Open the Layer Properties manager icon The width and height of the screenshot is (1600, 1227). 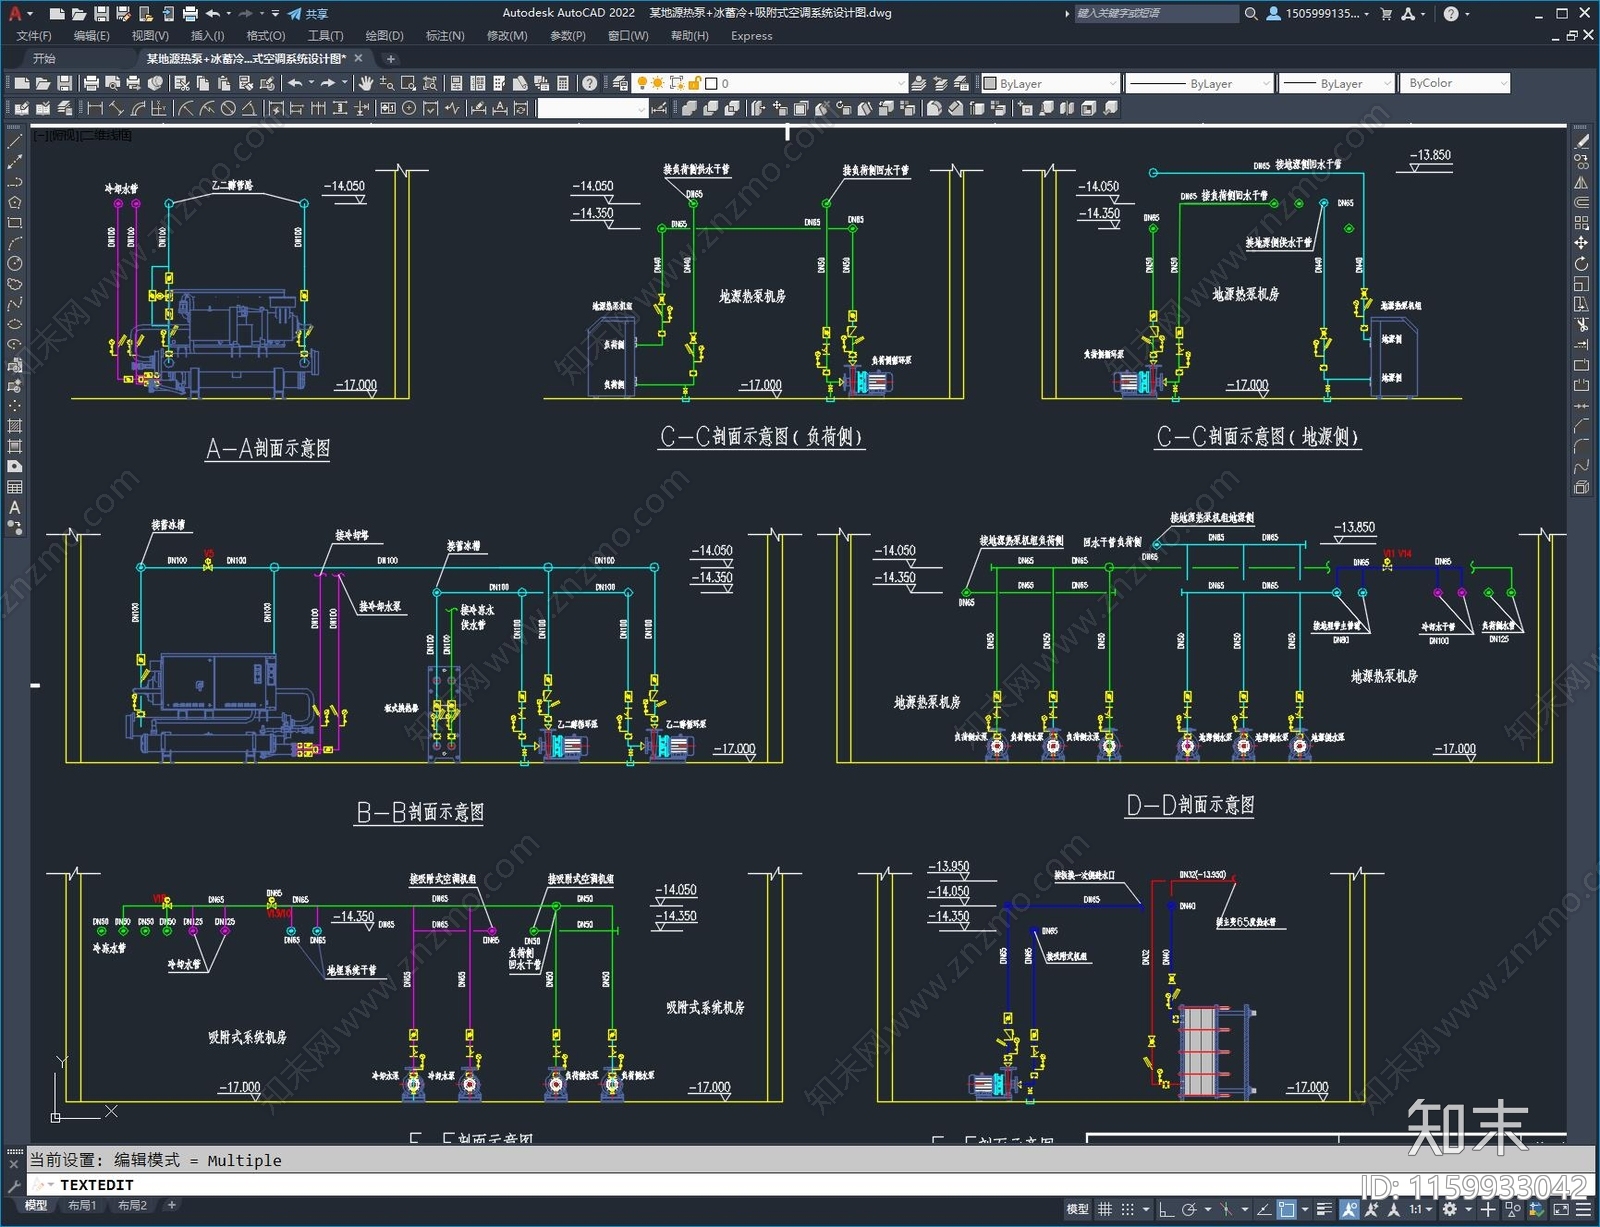click(620, 83)
